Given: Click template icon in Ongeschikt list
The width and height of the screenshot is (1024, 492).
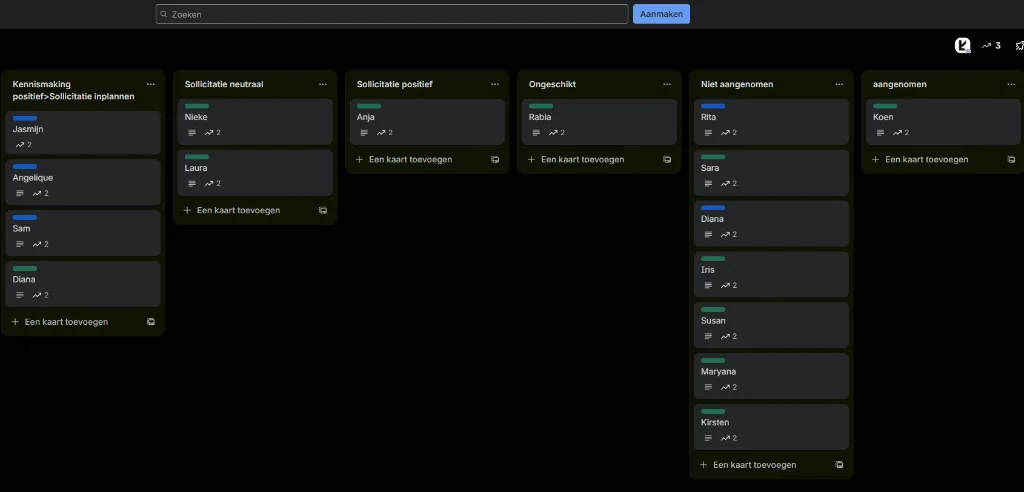Looking at the screenshot, I should 667,159.
